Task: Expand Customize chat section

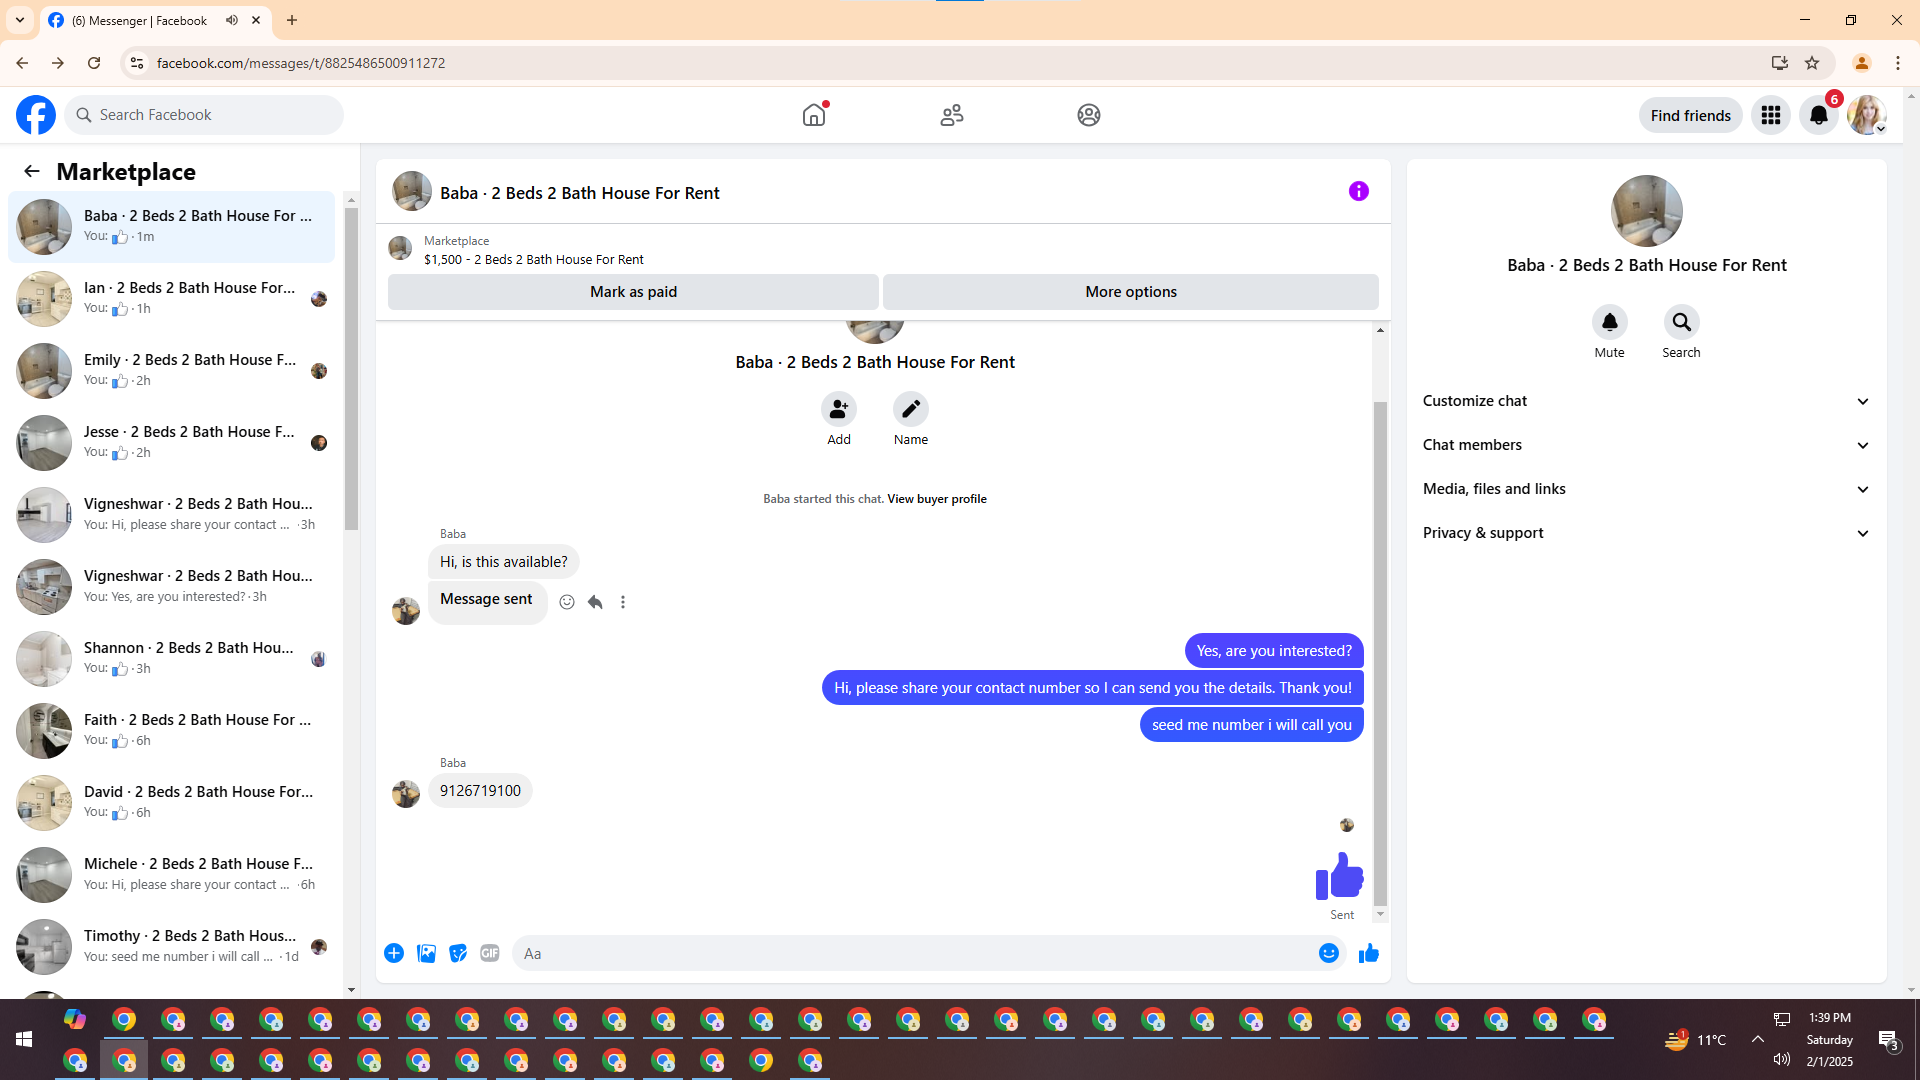Action: pyautogui.click(x=1646, y=401)
